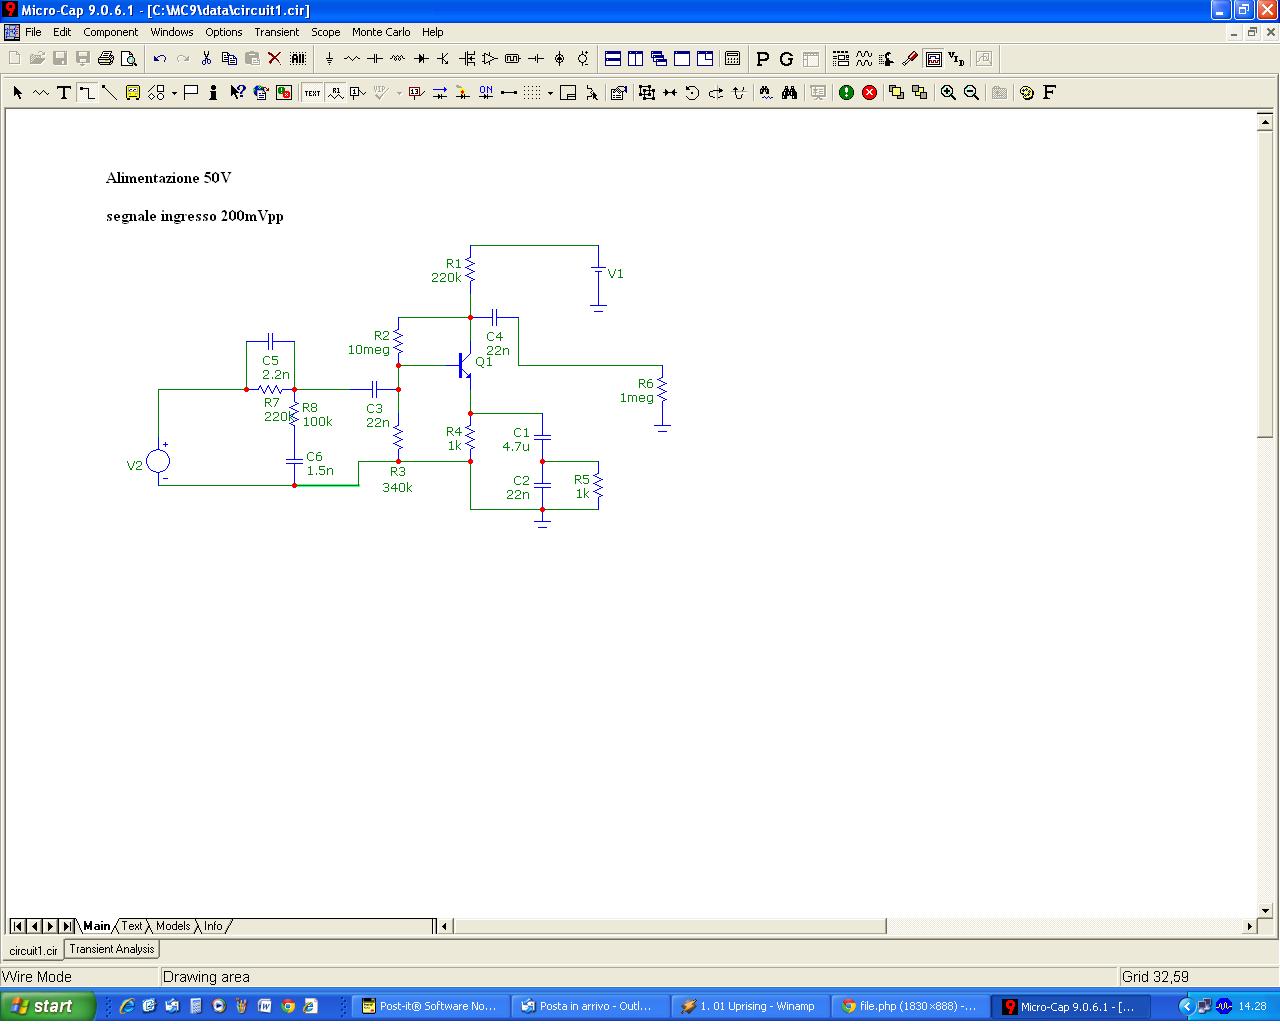Open the calculator tool
This screenshot has height=1024, width=1280.
click(x=732, y=59)
